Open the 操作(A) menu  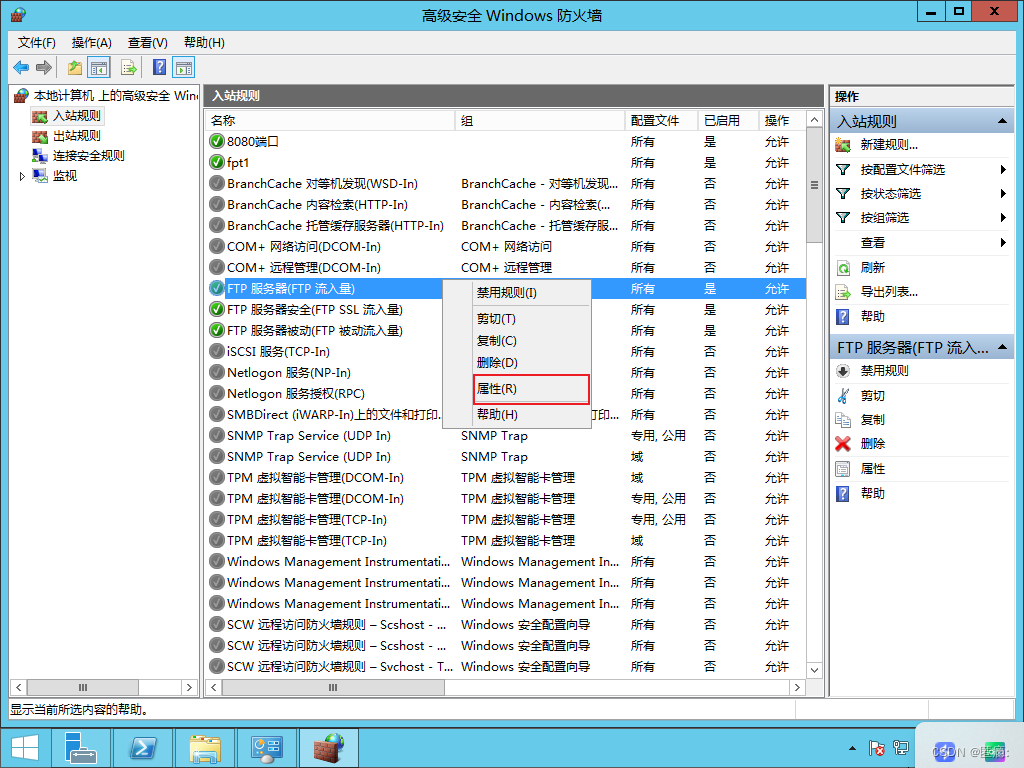coord(91,42)
